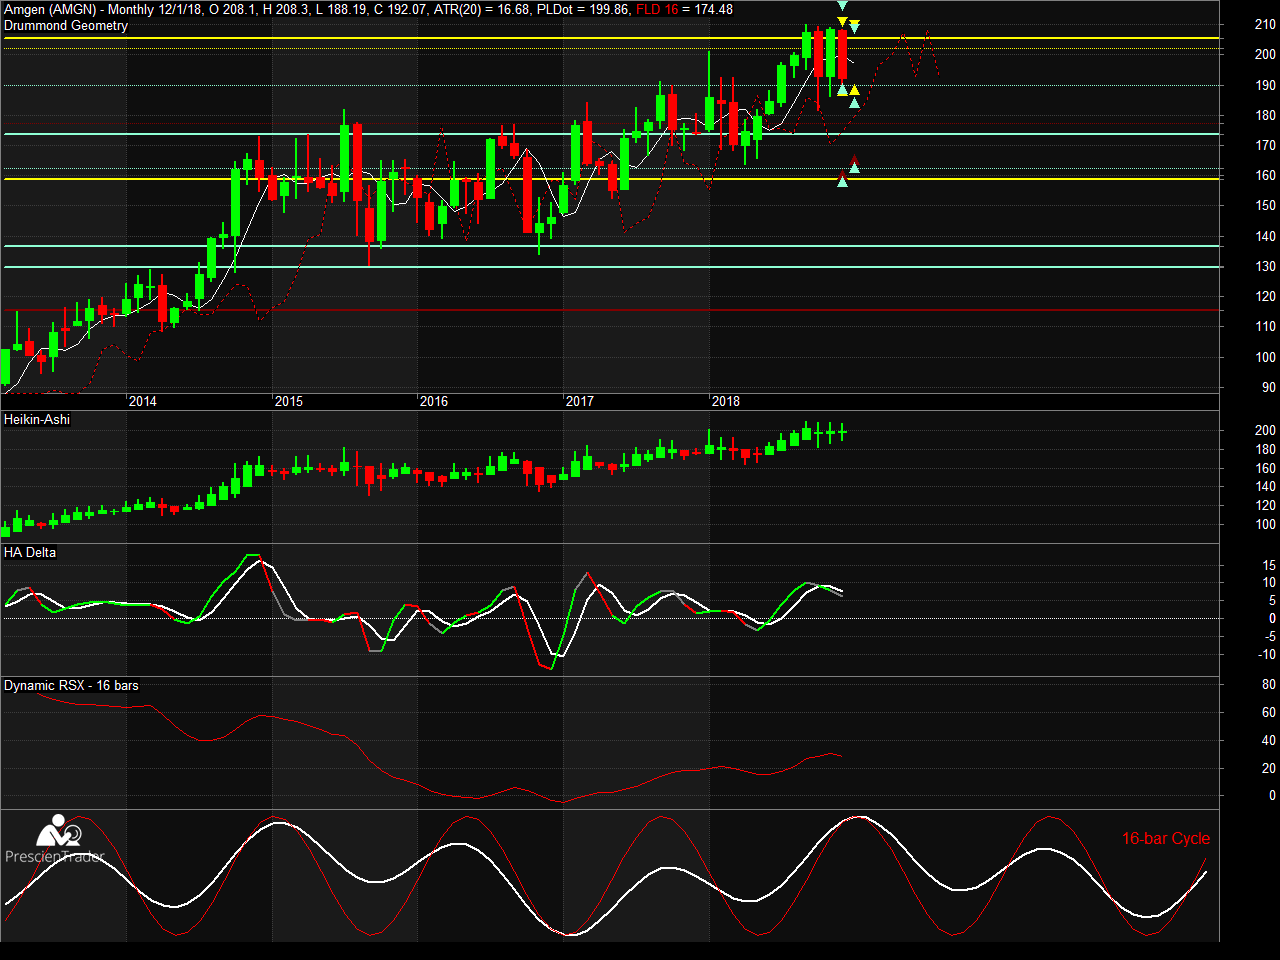Click the 'ATR(20) = 16.68' readout
The width and height of the screenshot is (1280, 960).
(x=481, y=9)
